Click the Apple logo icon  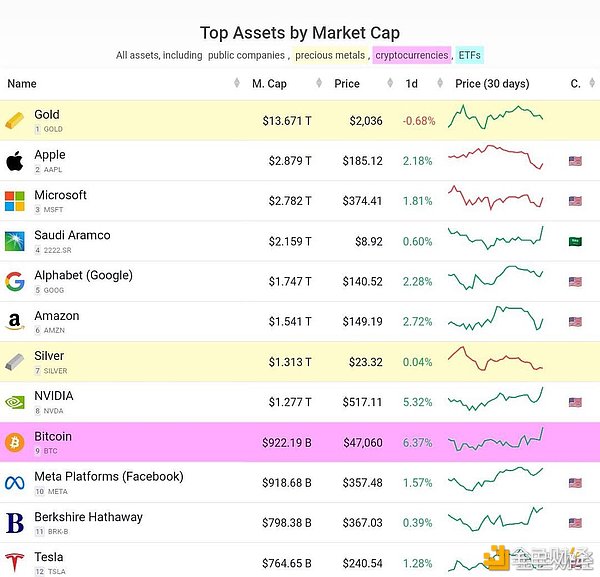[x=15, y=161]
